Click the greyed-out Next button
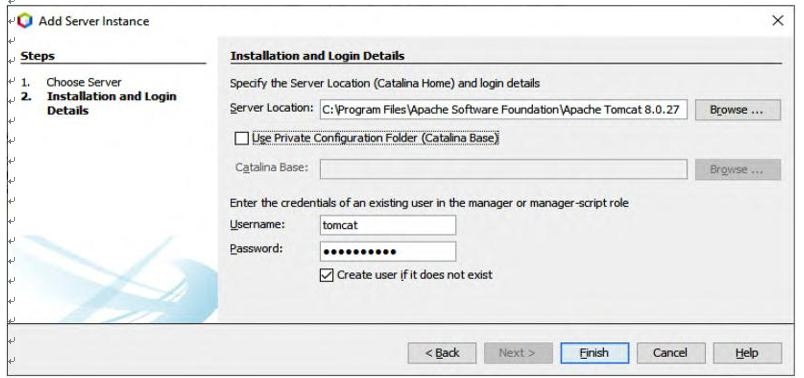Image resolution: width=804 pixels, height=378 pixels. pyautogui.click(x=518, y=353)
